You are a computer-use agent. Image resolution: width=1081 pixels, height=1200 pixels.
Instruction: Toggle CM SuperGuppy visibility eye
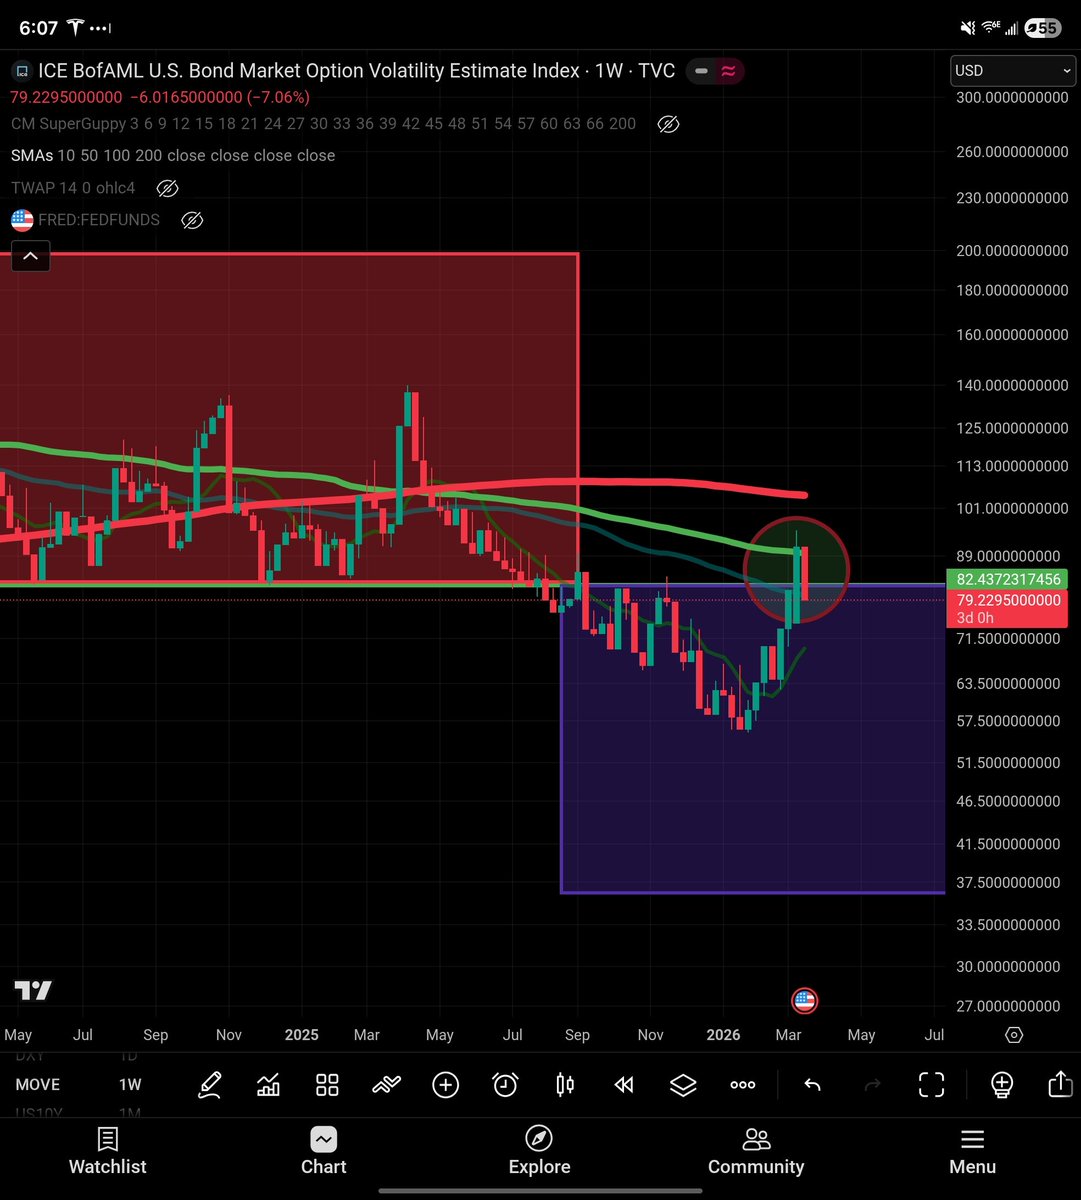[668, 124]
